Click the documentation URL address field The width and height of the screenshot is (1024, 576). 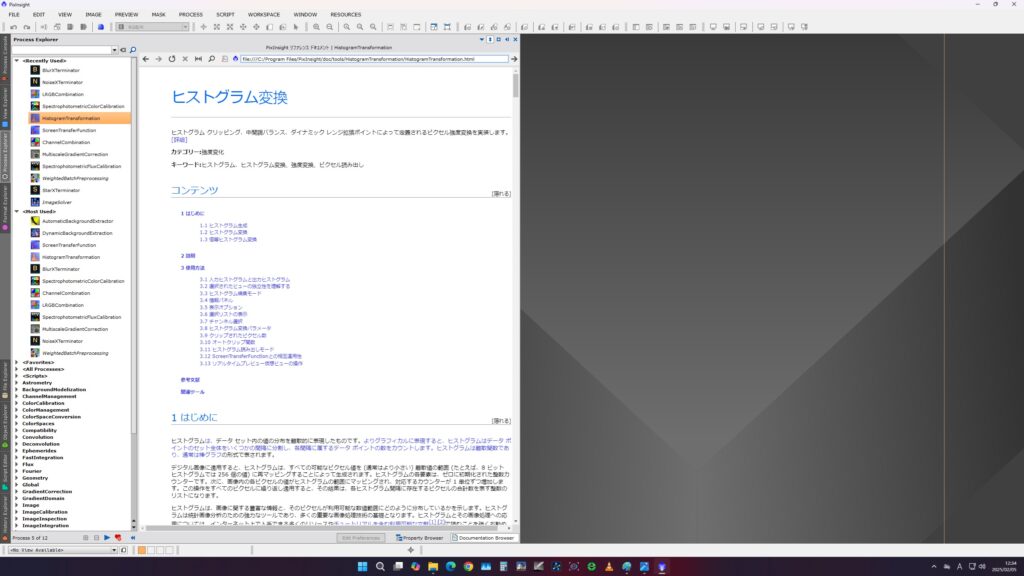point(374,59)
